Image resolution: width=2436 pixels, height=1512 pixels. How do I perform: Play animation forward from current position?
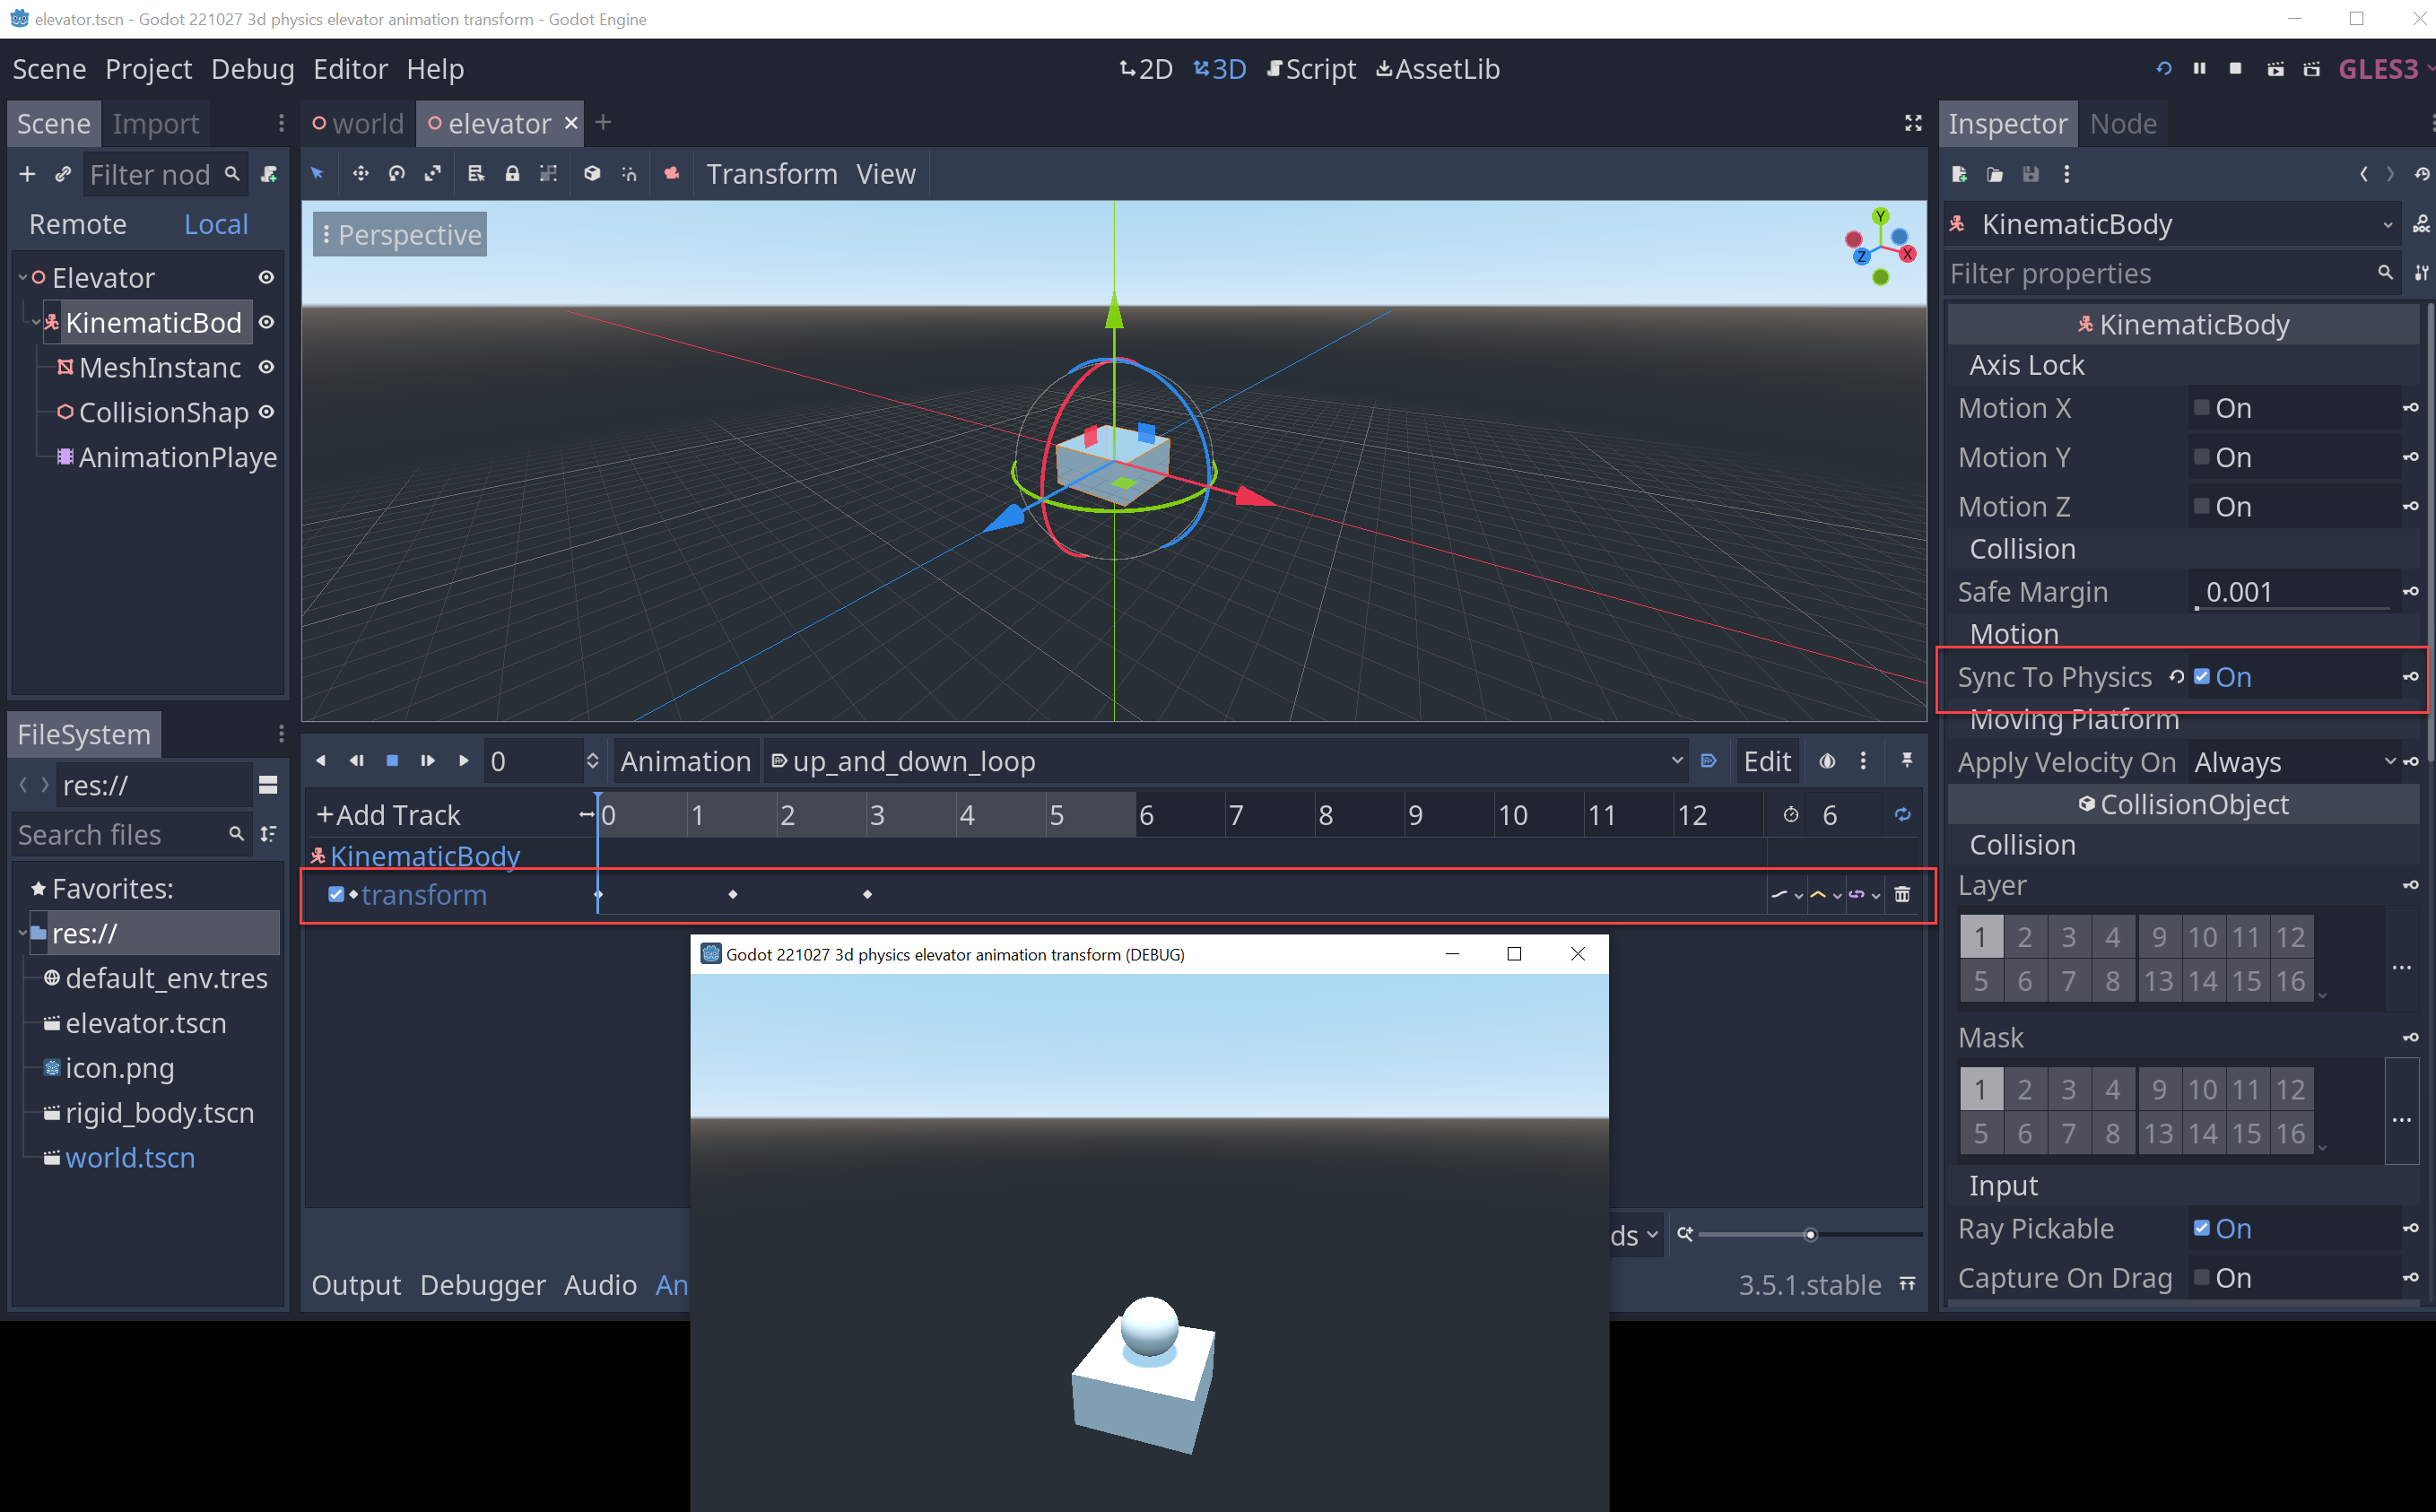(464, 761)
